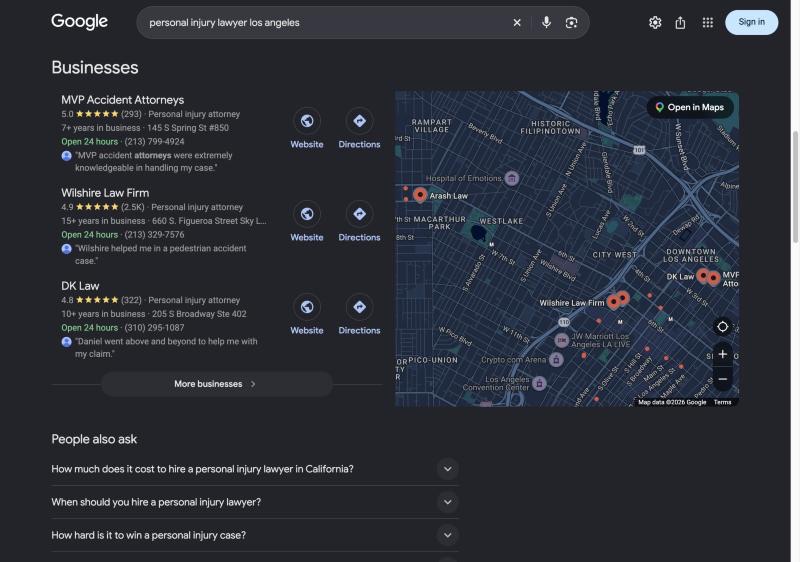The height and width of the screenshot is (562, 800).
Task: Zoom out on the map
Action: click(x=722, y=379)
